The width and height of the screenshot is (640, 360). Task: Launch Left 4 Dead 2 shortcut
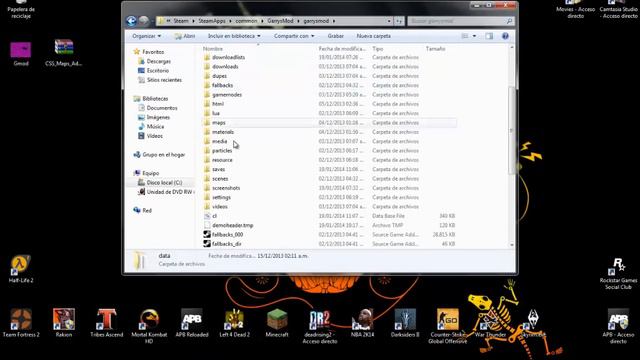[x=234, y=323]
